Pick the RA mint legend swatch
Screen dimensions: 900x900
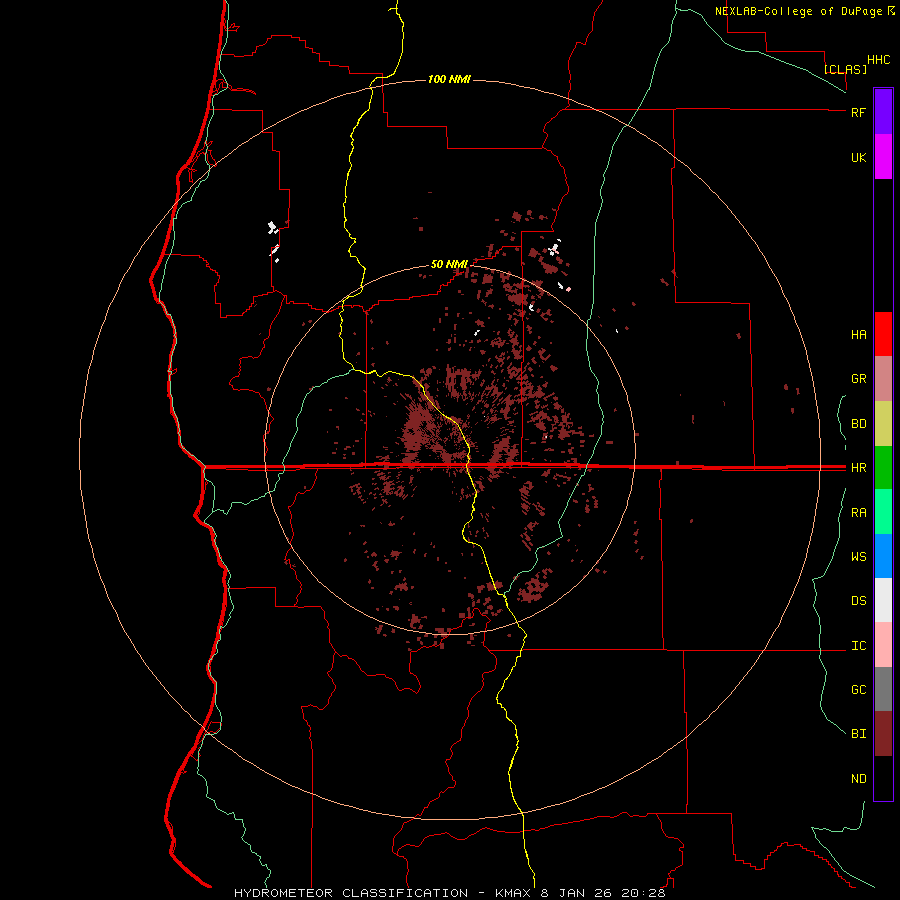883,512
